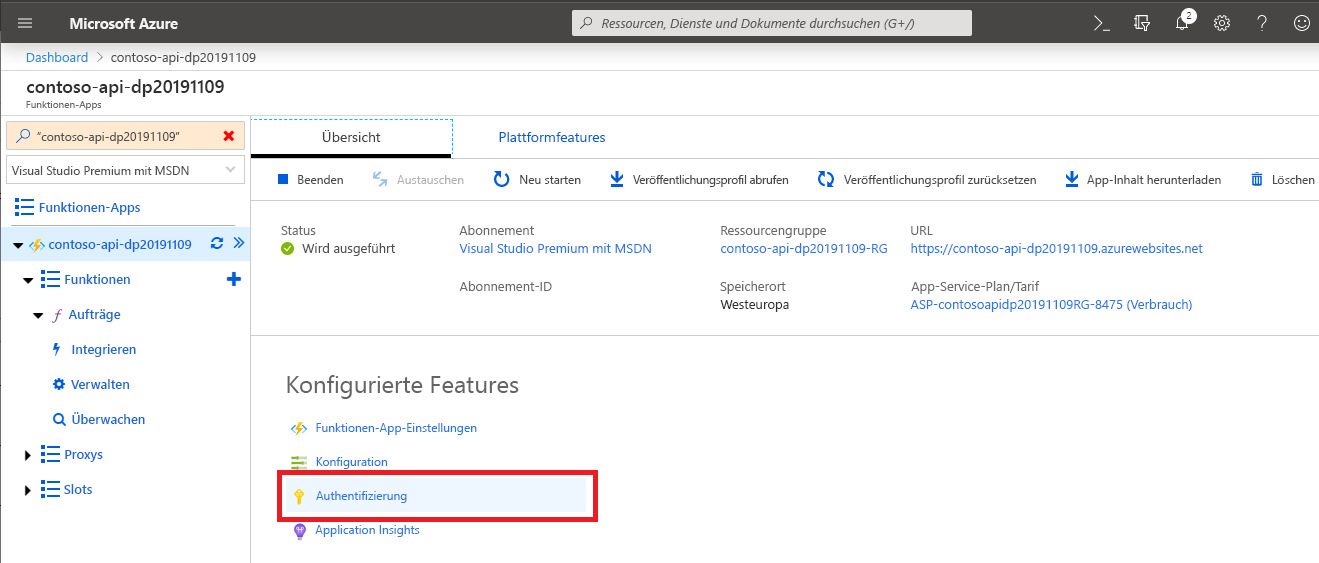Image resolution: width=1319 pixels, height=563 pixels.
Task: Collapse the contoso-api-dp20191109 tree node
Action: (x=18, y=244)
